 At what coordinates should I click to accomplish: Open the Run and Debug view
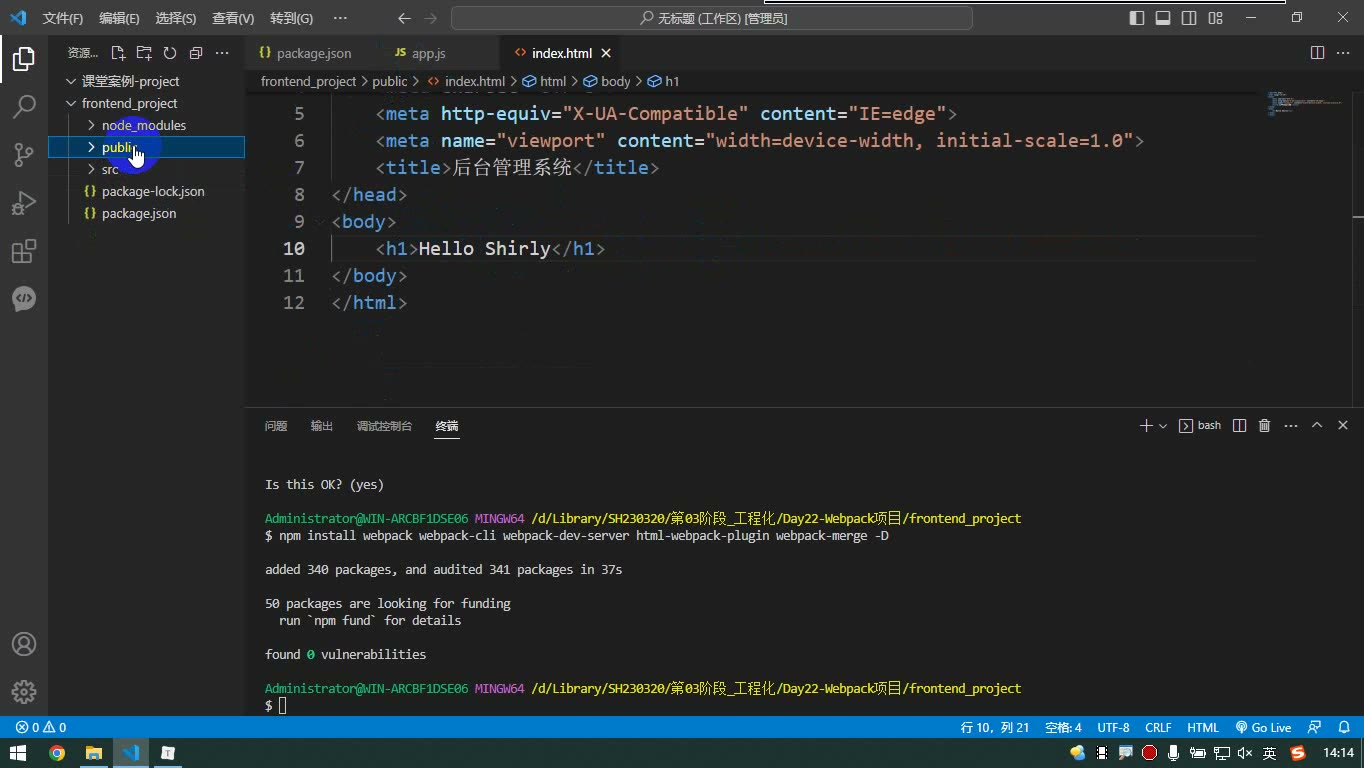point(24,203)
